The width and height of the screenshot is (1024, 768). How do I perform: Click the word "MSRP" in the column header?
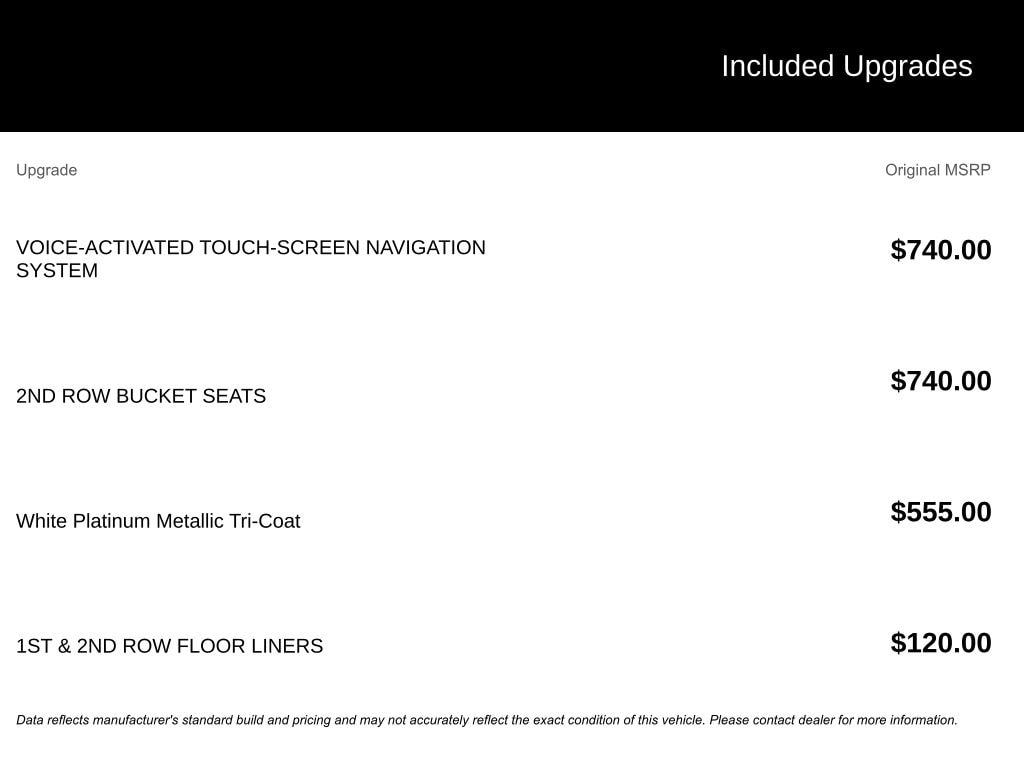pyautogui.click(x=966, y=170)
